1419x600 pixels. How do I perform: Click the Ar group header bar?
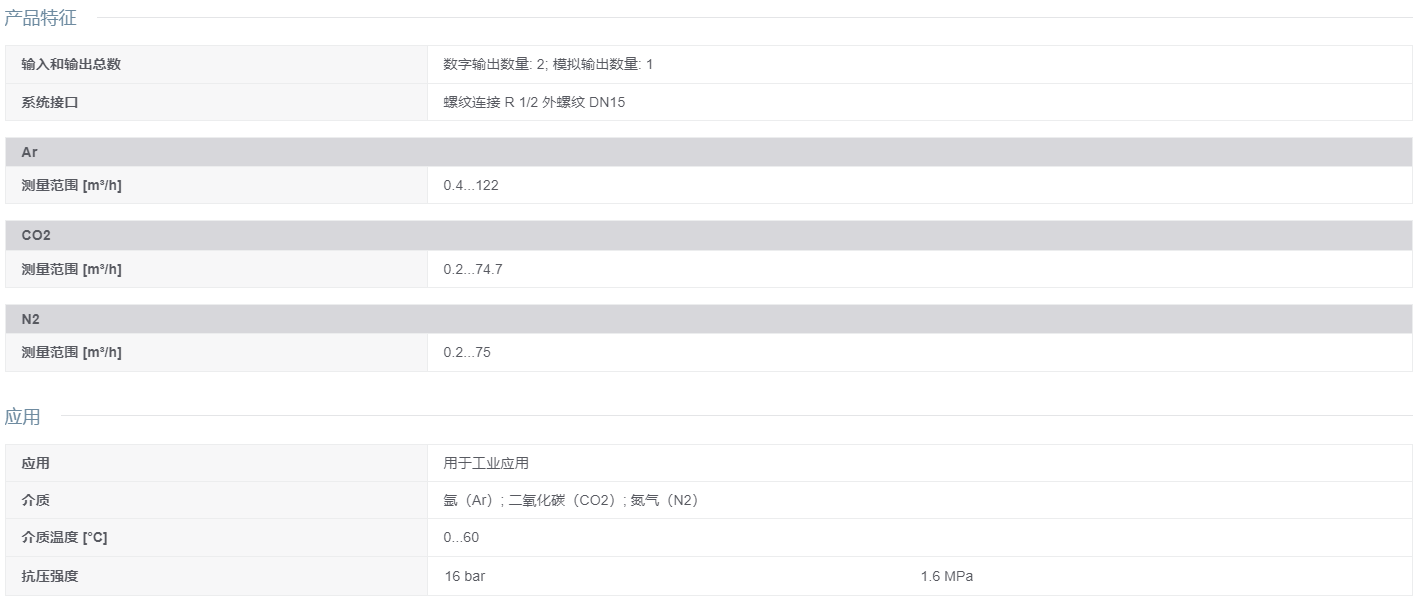709,152
